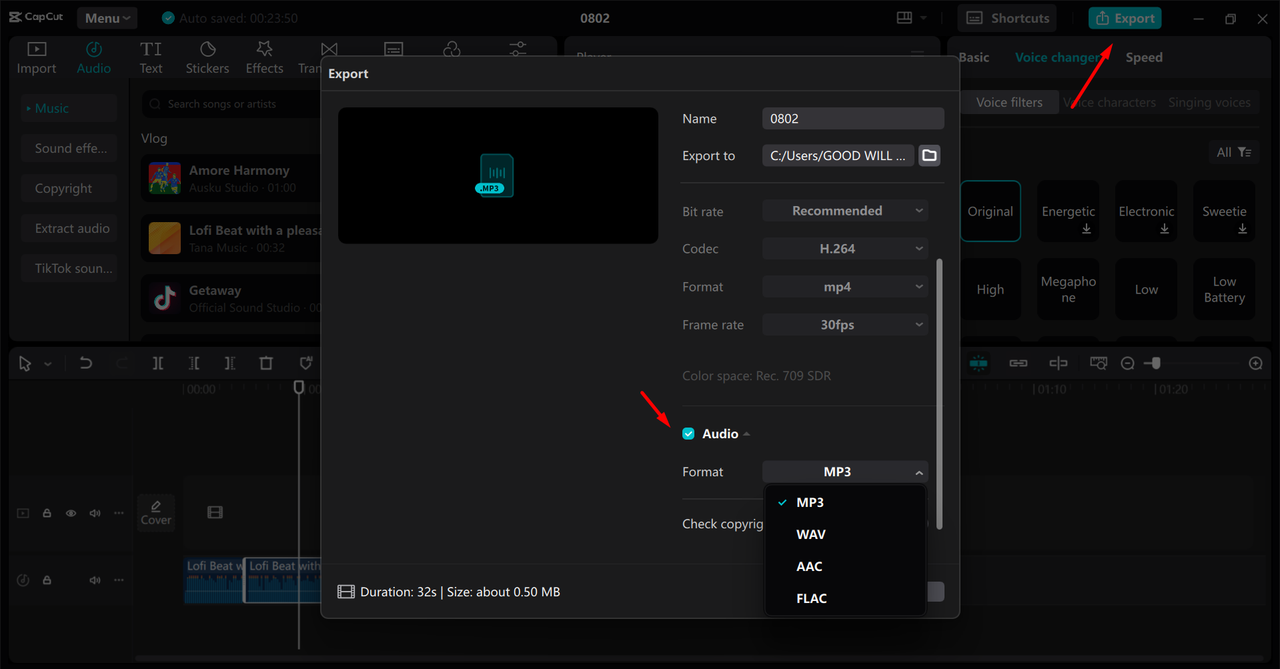
Task: Click the Cover edit button
Action: click(156, 512)
